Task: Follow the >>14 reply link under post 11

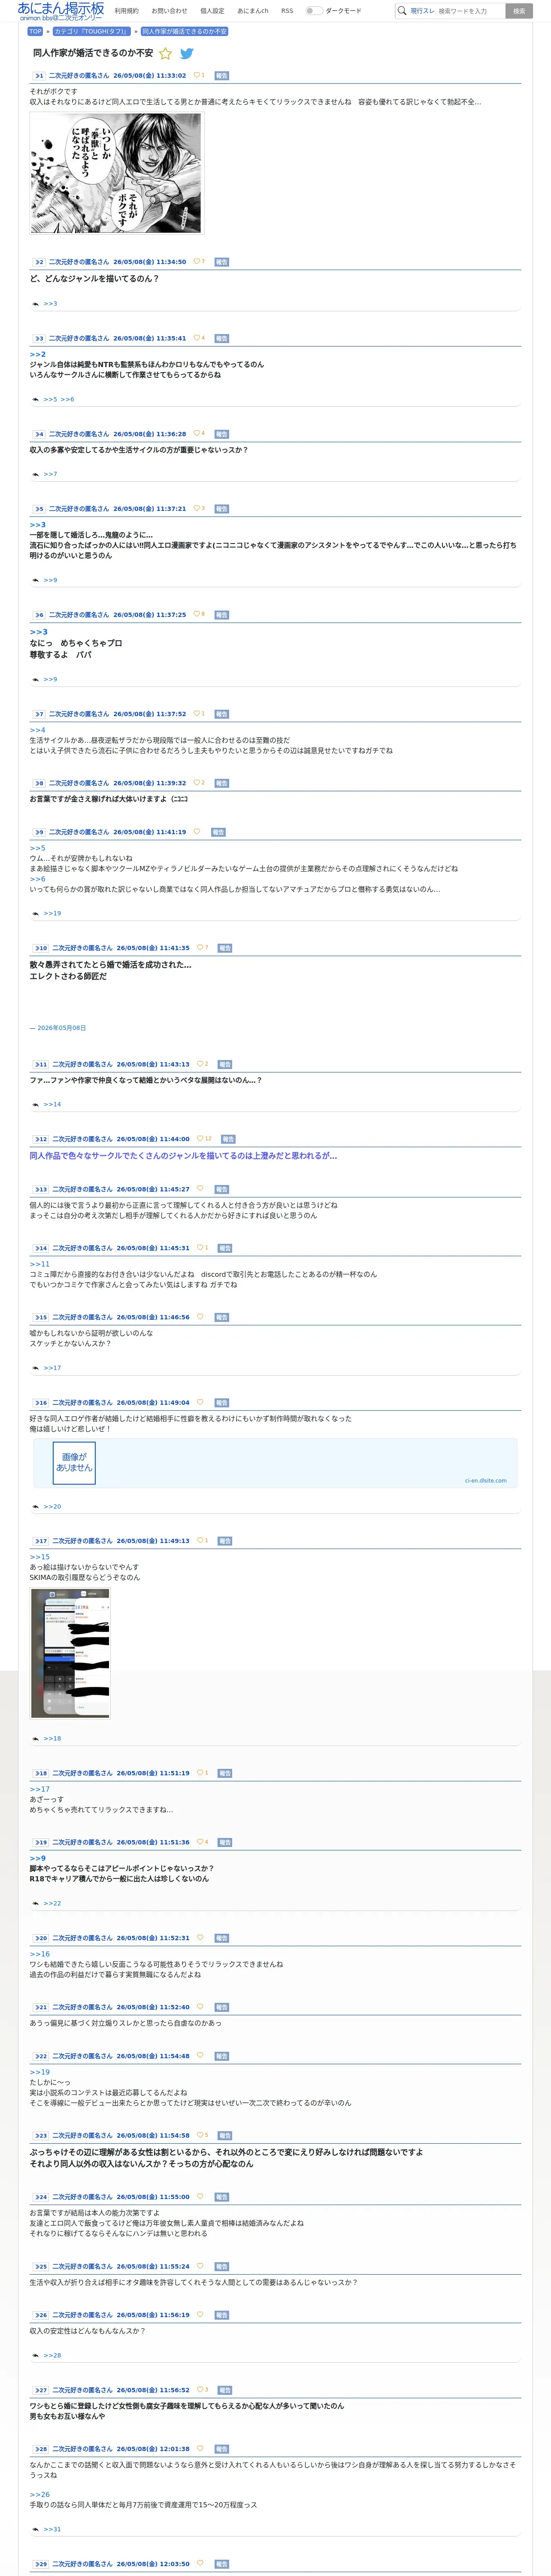Action: tap(52, 1104)
